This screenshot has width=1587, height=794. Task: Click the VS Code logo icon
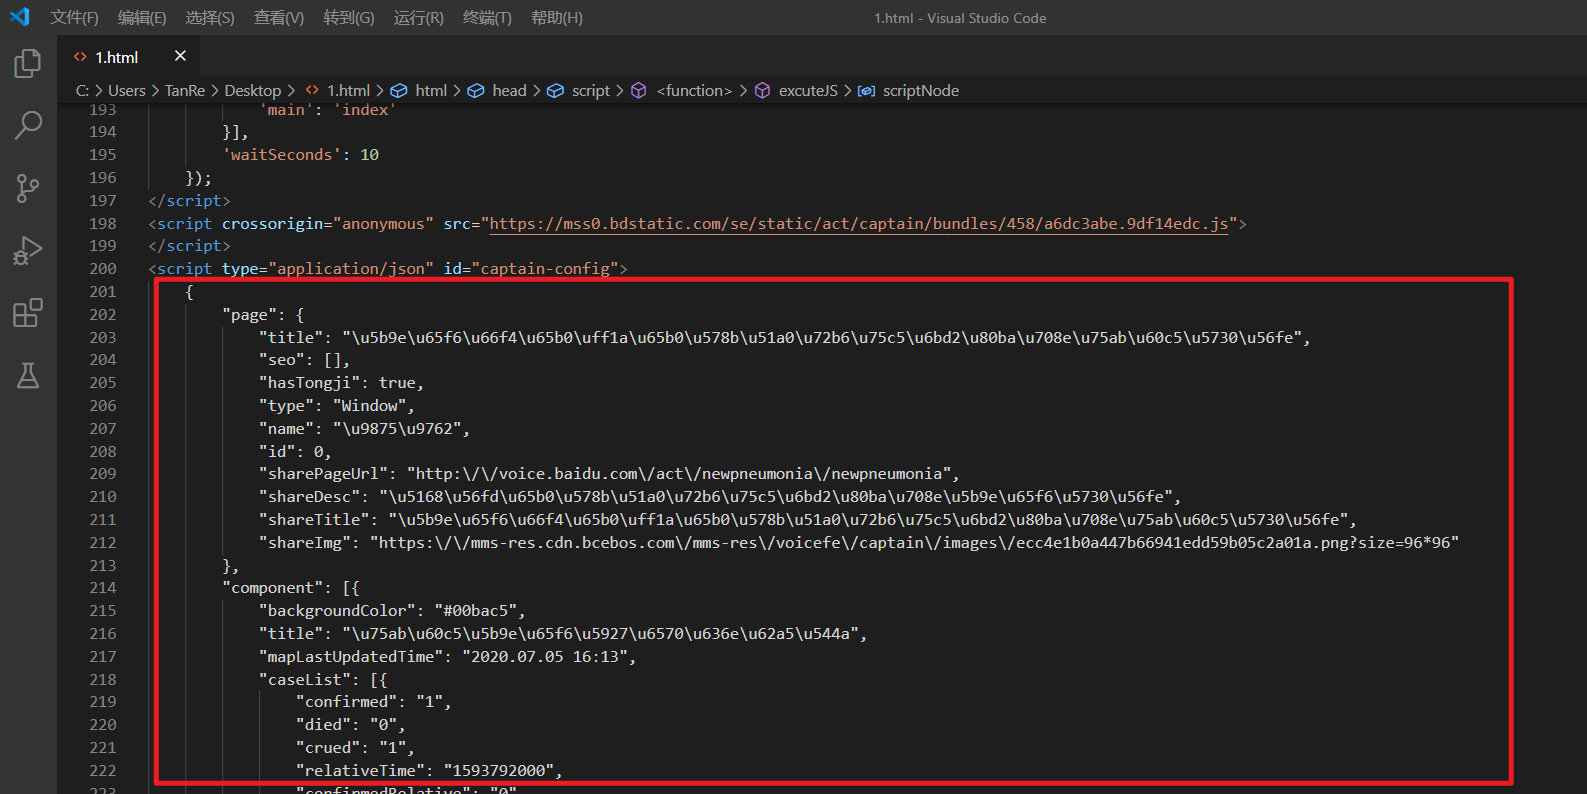coord(20,17)
